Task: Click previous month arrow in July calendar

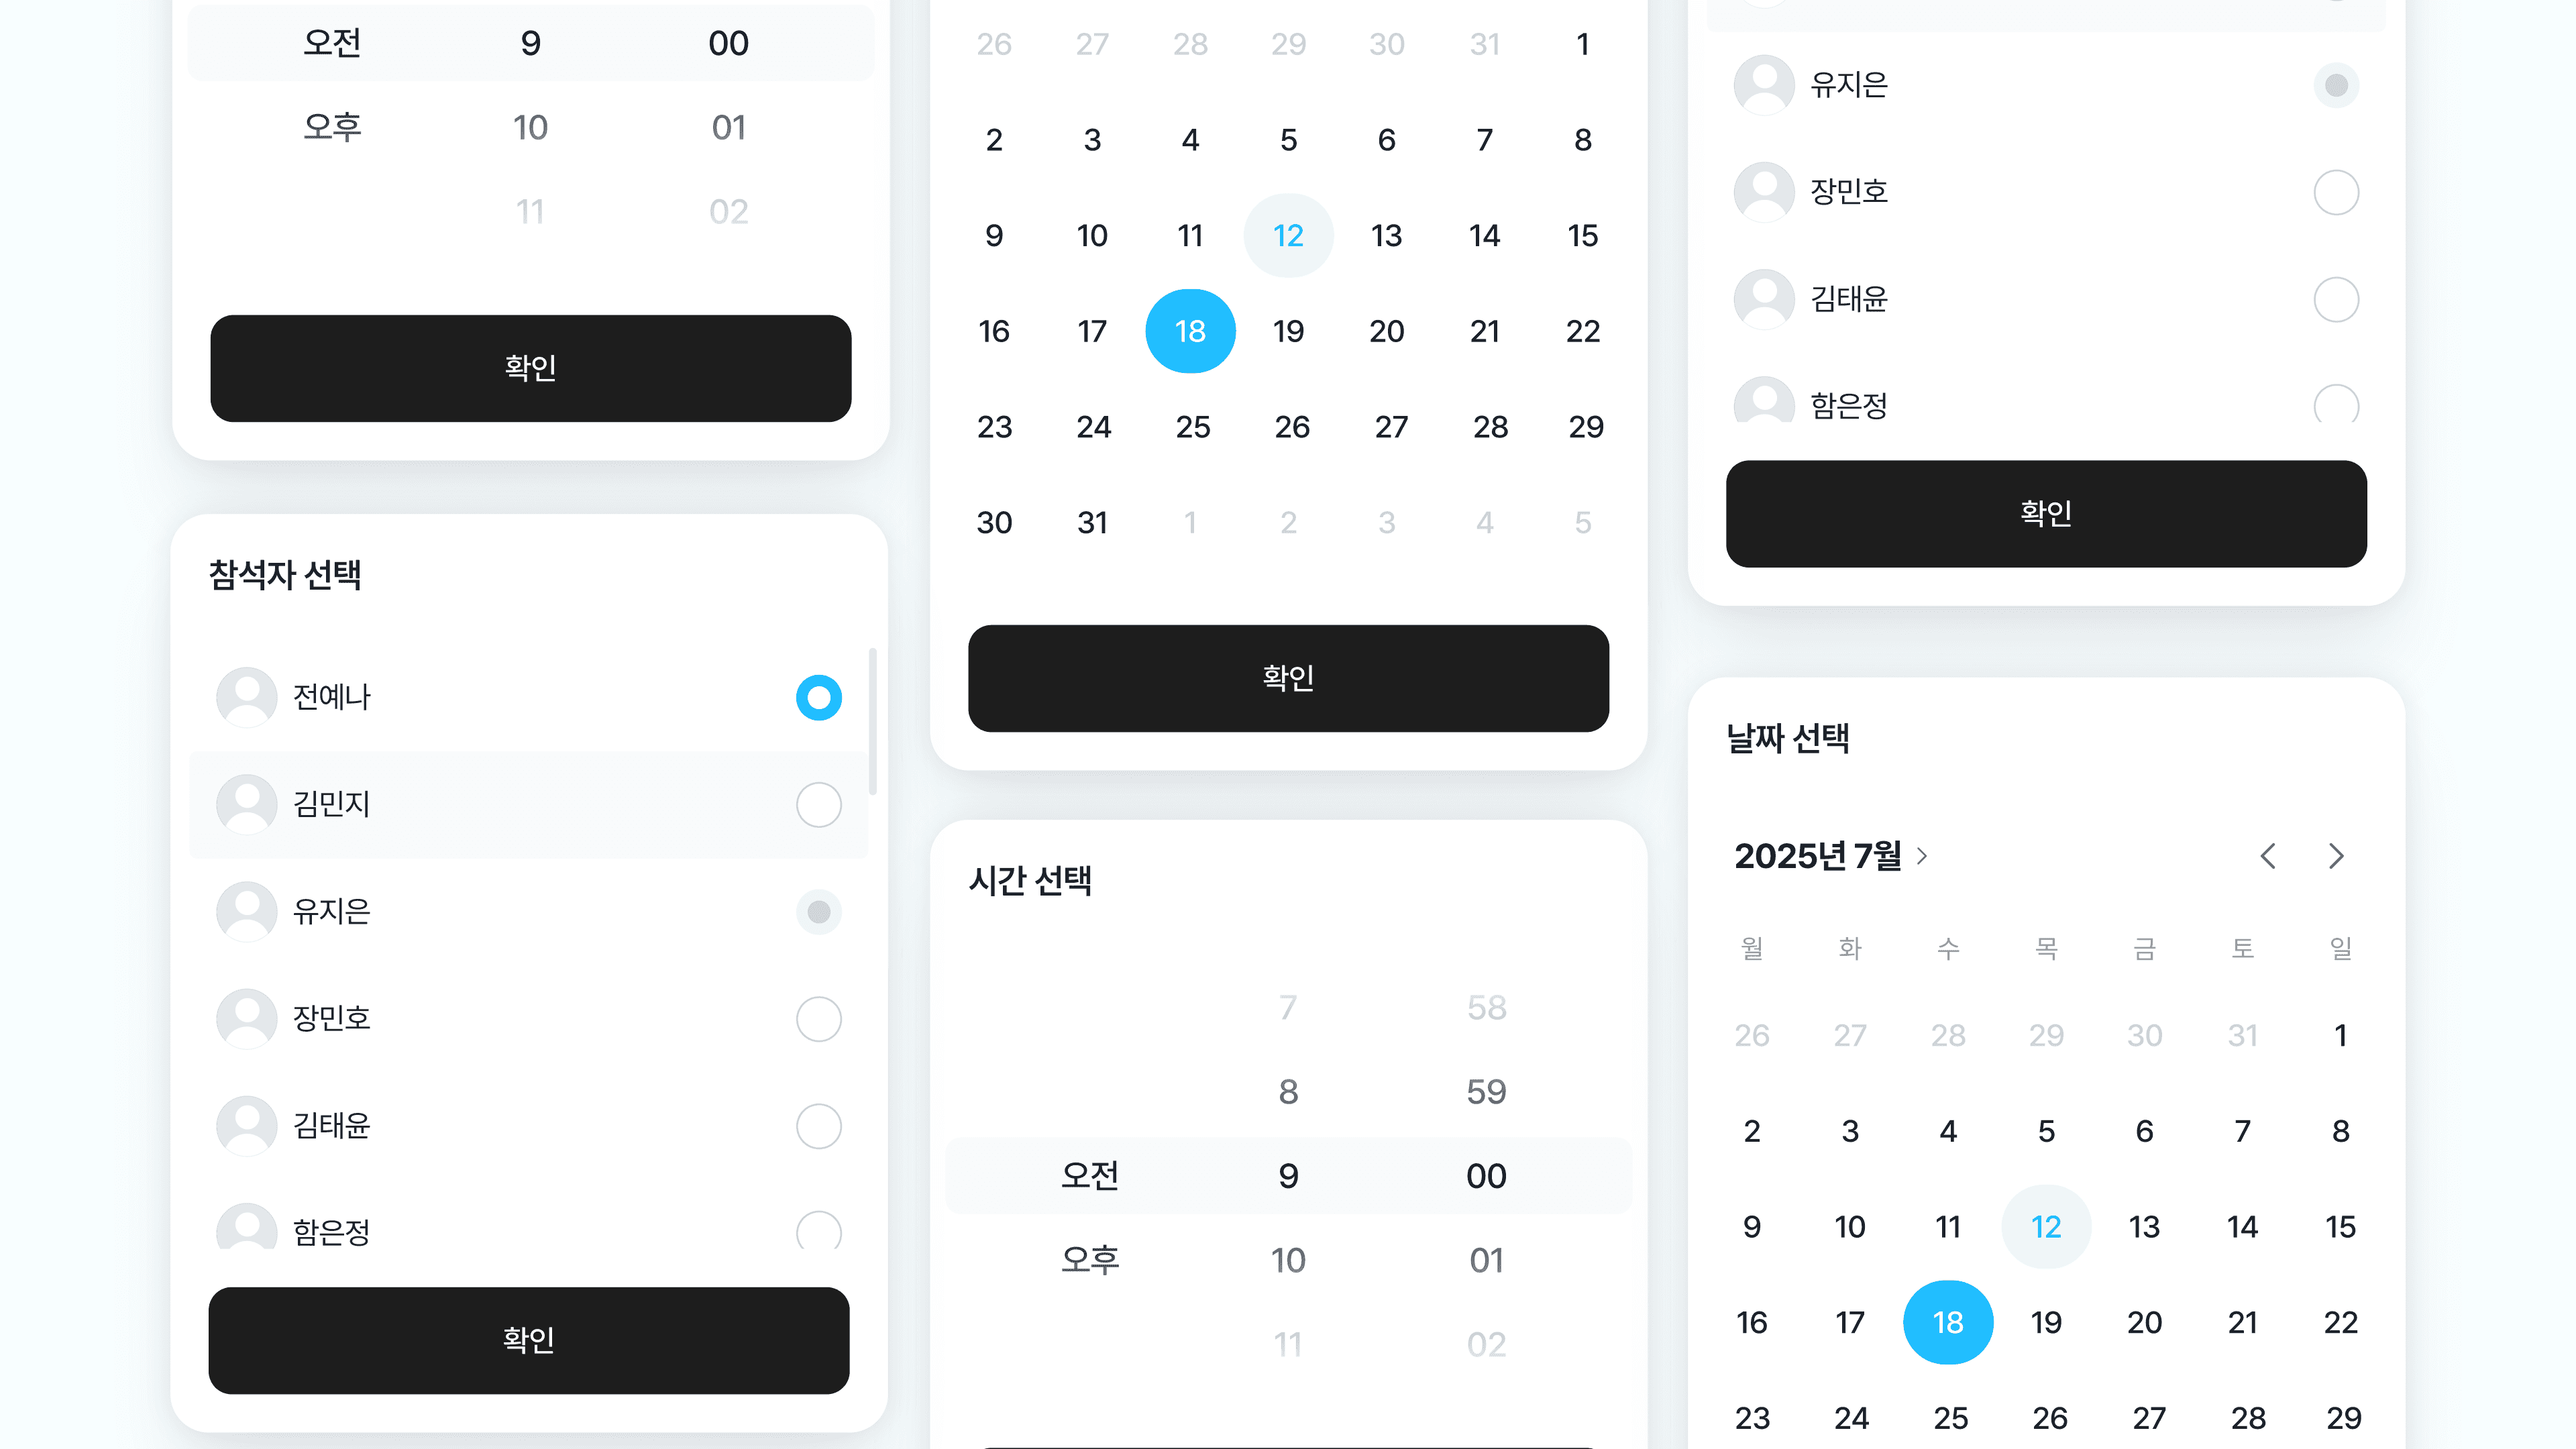Action: (x=2268, y=856)
